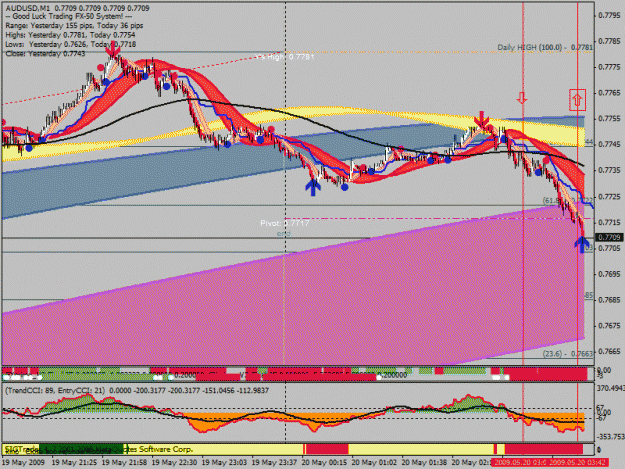
Task: Click the 'Good Luck Trading FX-50 System!' label
Action: [69, 17]
